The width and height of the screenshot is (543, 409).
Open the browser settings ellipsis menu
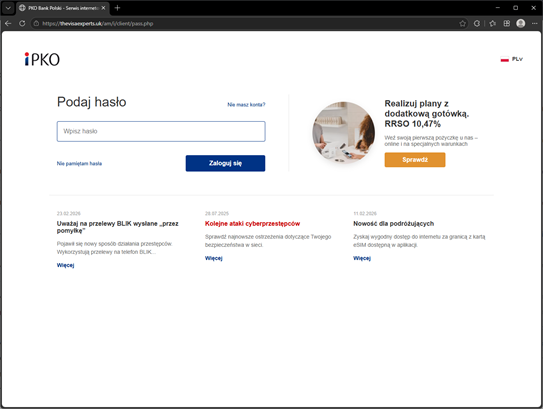pos(535,24)
